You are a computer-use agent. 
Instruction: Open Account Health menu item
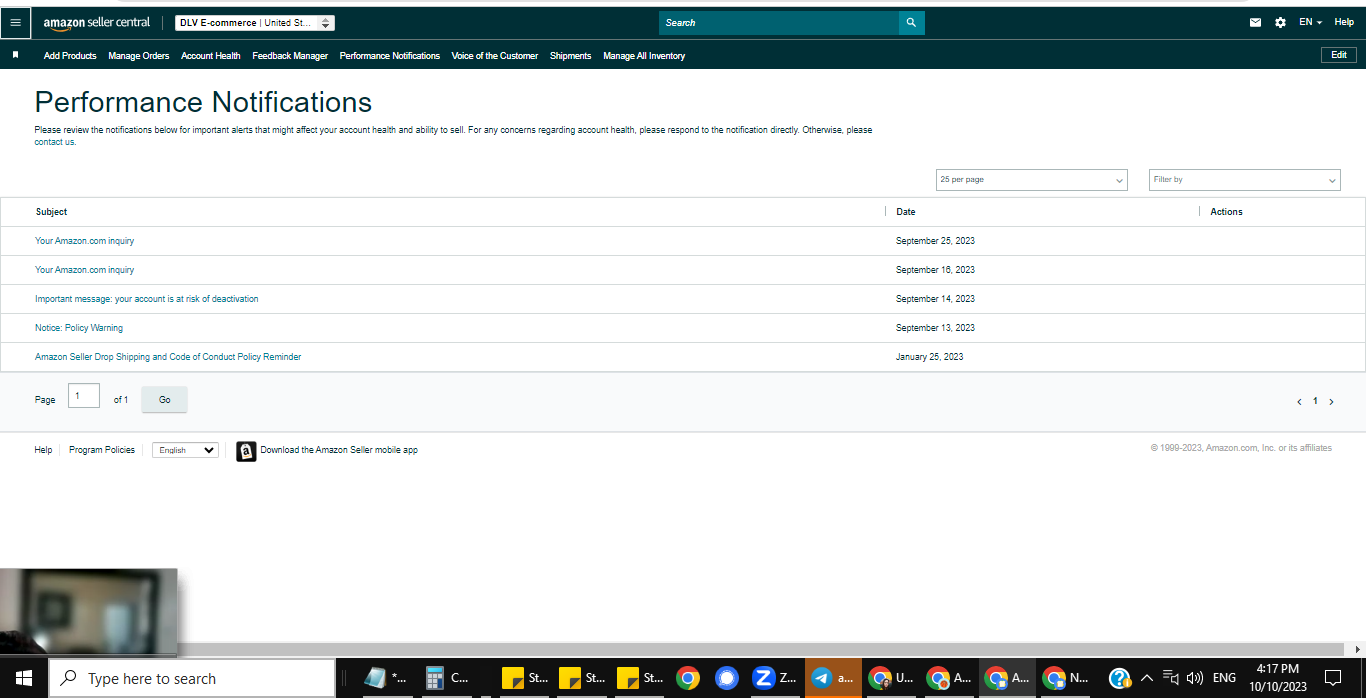[211, 56]
